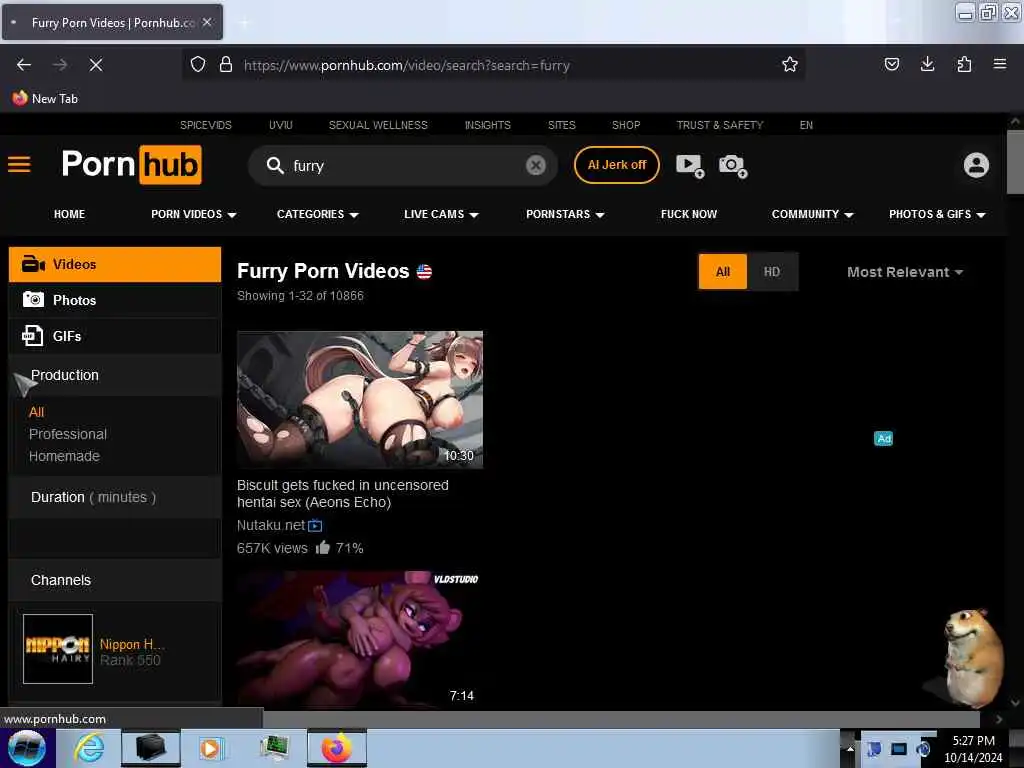
Task: Select the Videos sidebar tab
Action: [115, 264]
